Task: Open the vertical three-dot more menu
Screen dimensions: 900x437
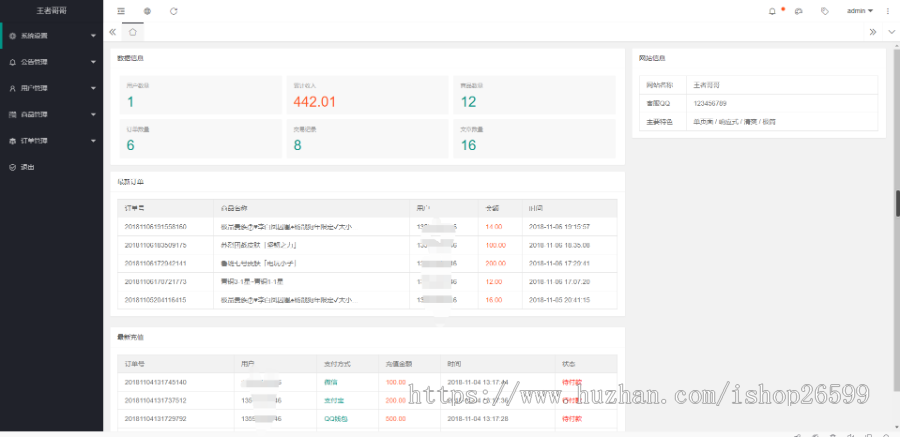Action: [887, 11]
